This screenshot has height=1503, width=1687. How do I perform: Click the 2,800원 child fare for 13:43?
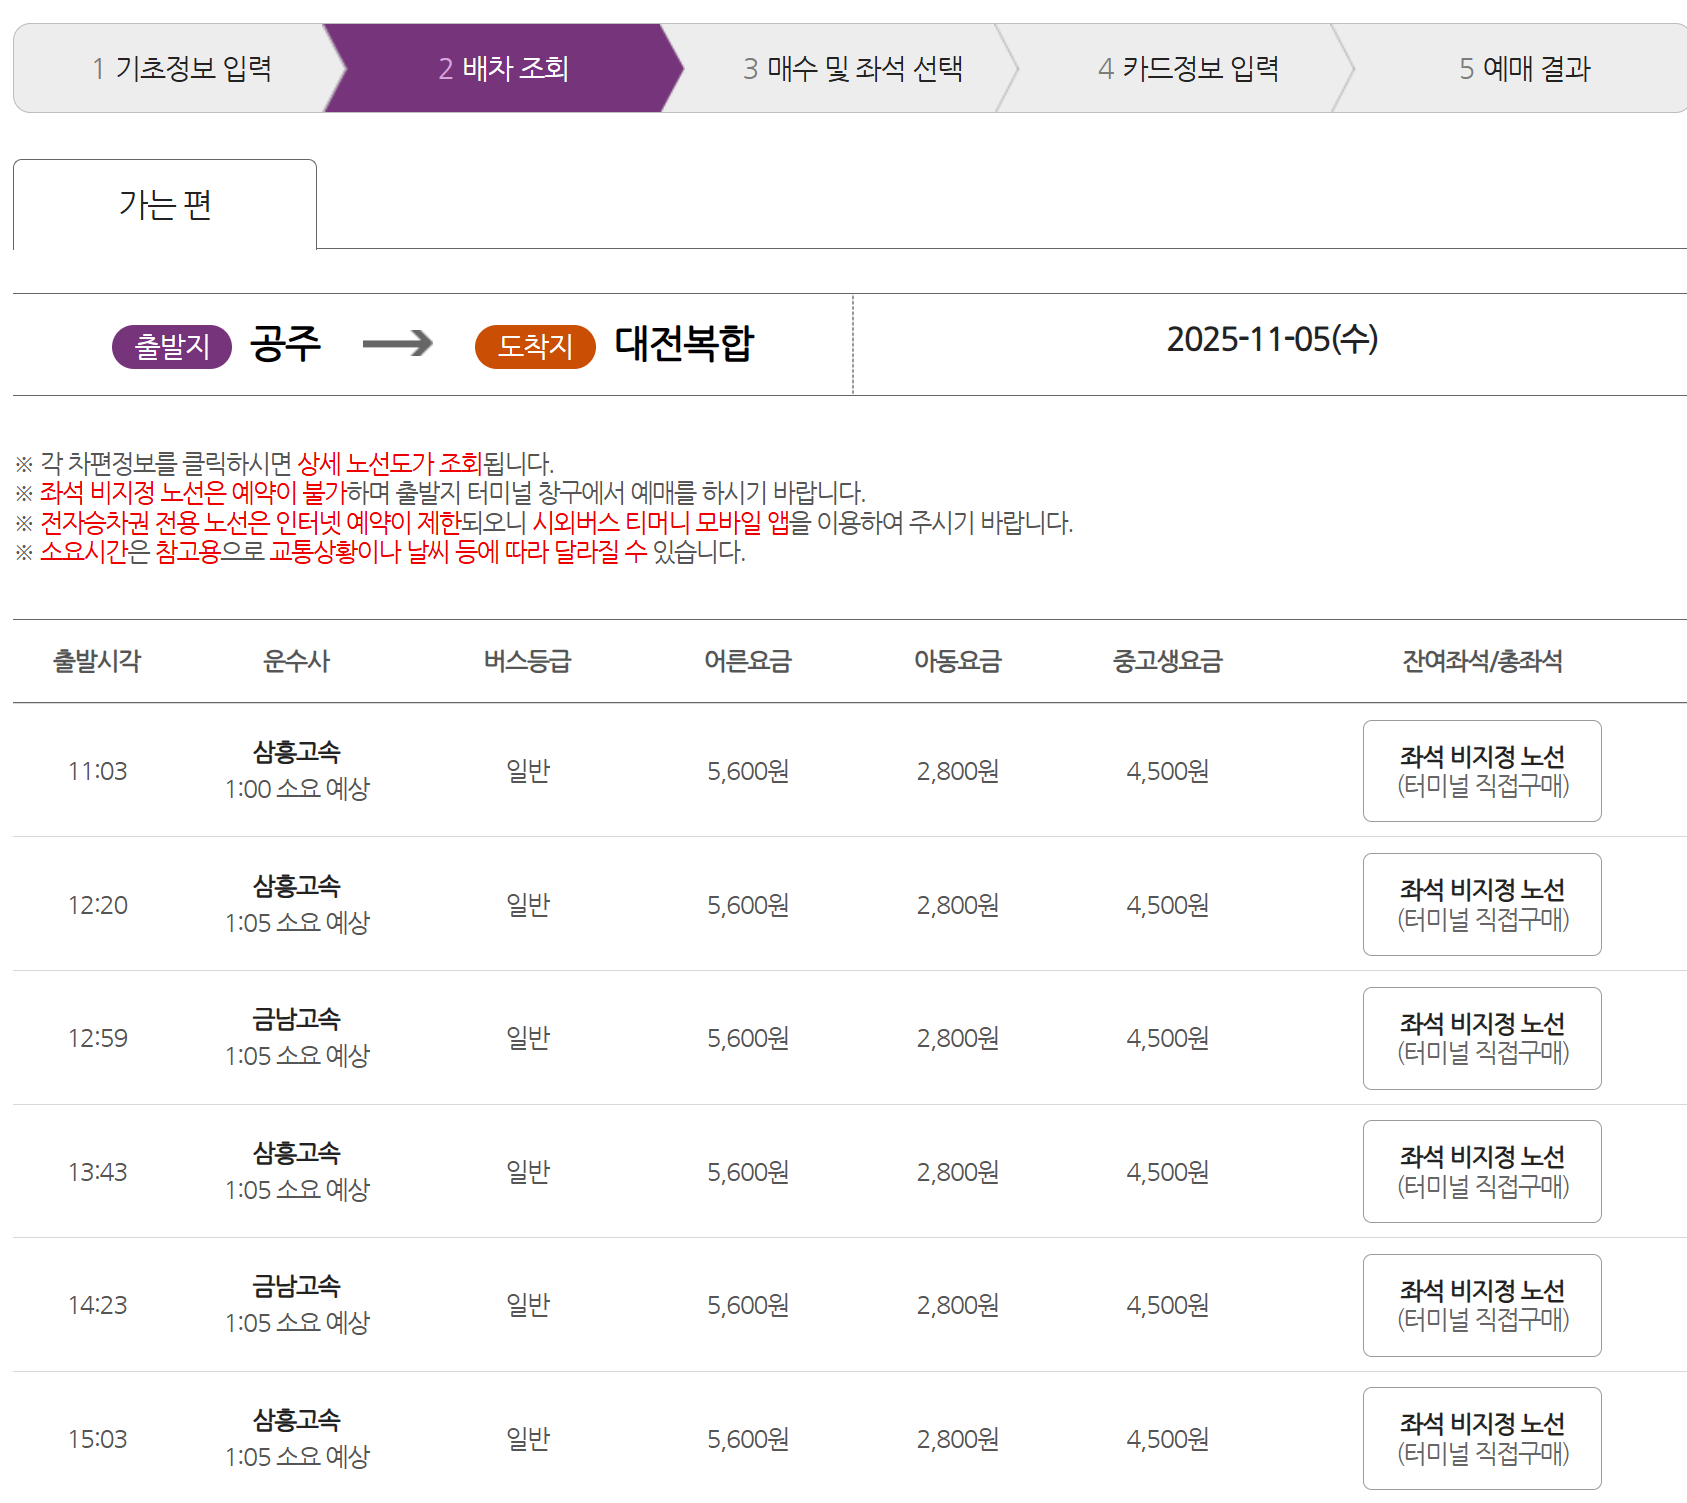(x=958, y=1172)
